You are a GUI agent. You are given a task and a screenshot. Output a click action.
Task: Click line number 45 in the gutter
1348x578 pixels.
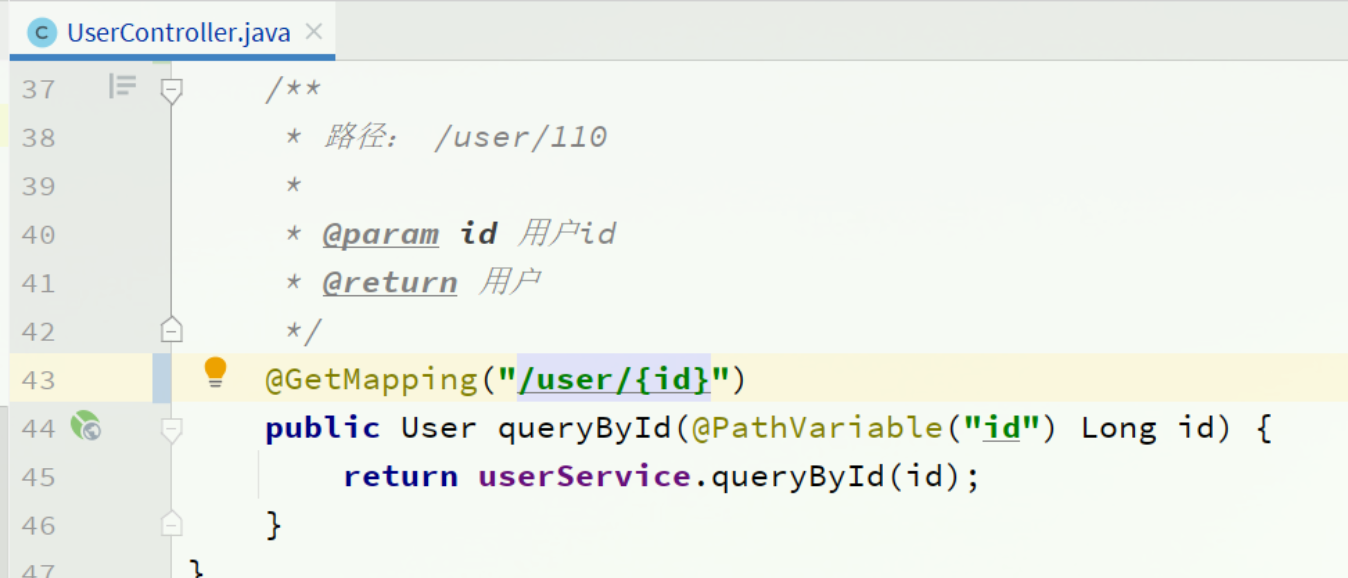[x=38, y=477]
